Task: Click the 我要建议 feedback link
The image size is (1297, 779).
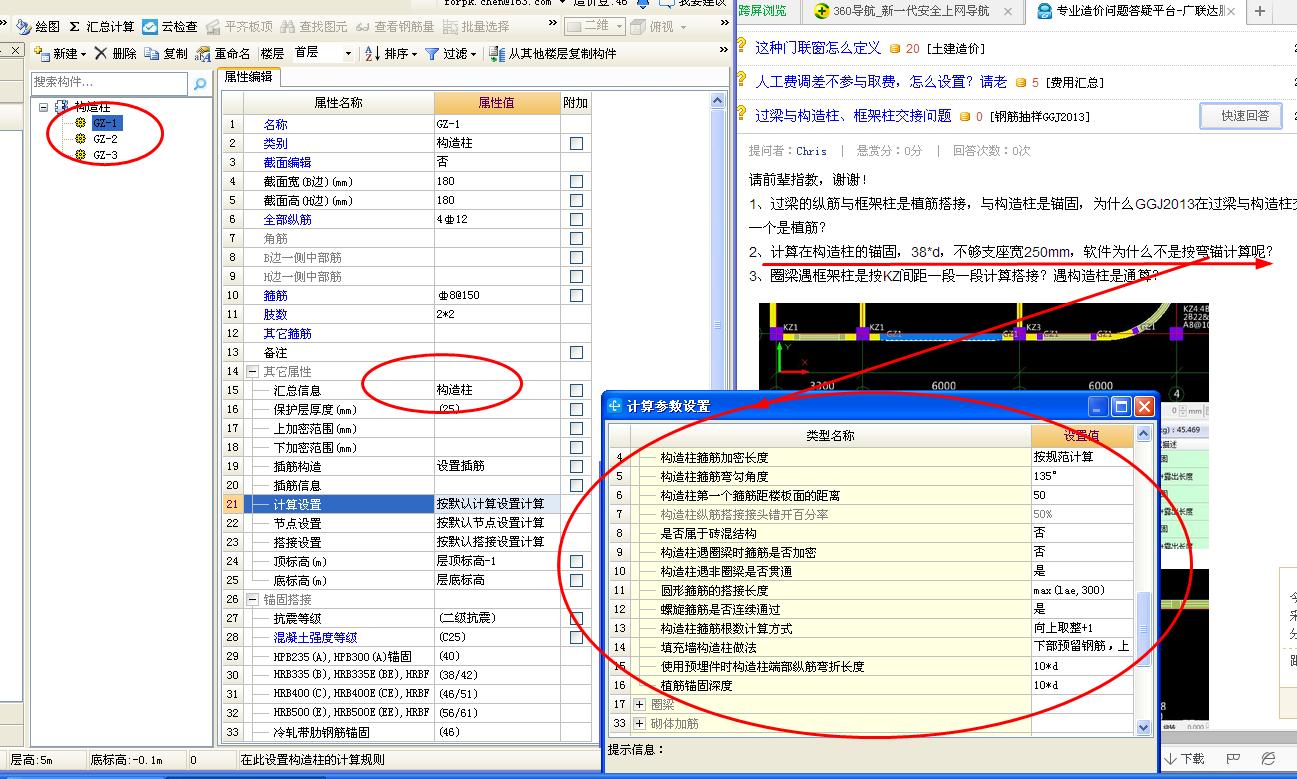Action: click(692, 4)
